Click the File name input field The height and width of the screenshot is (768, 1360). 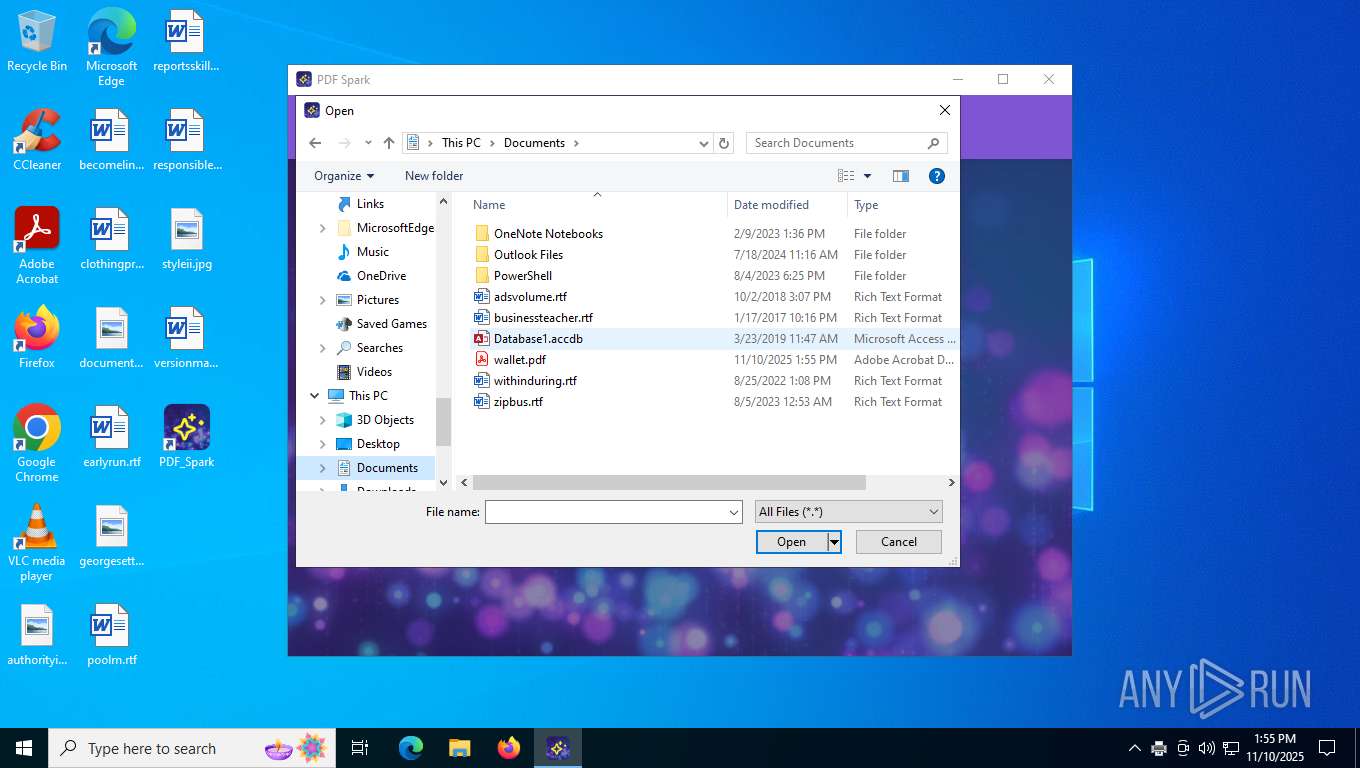(606, 512)
